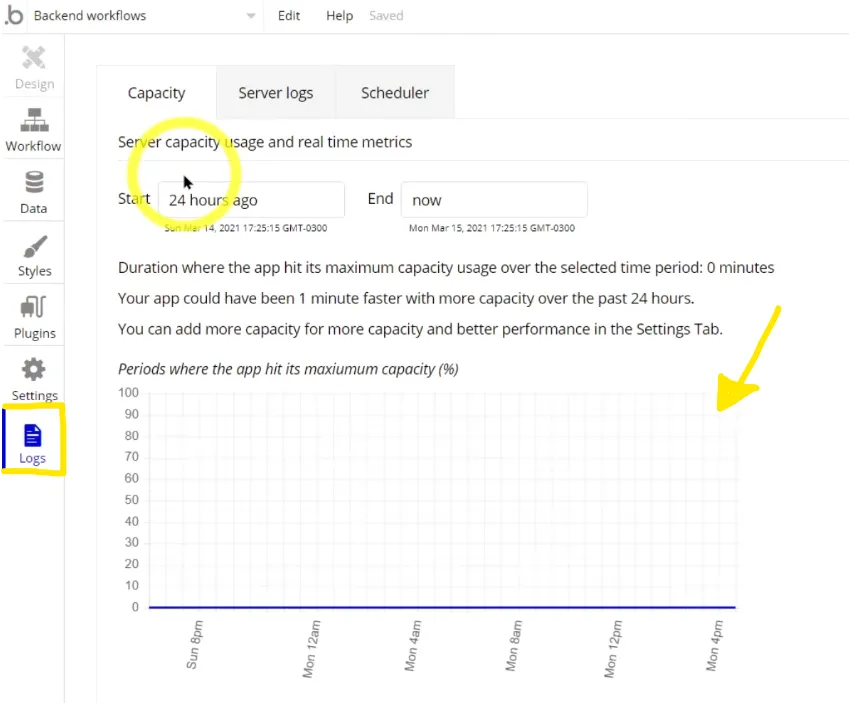This screenshot has height=703, width=849.
Task: Click the blue capacity line in chart
Action: click(x=440, y=607)
